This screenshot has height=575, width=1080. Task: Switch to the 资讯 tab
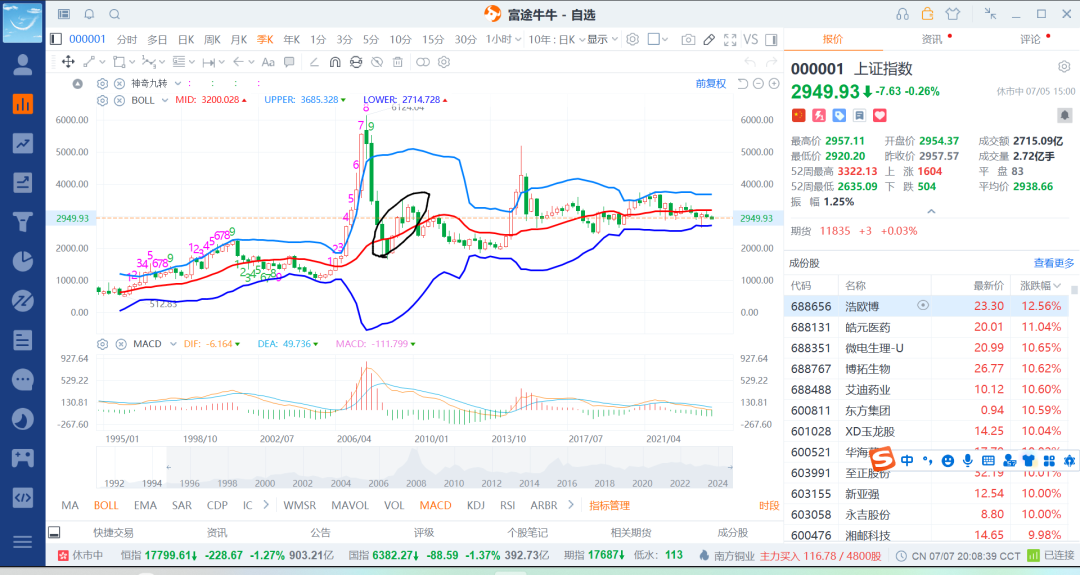click(x=932, y=39)
